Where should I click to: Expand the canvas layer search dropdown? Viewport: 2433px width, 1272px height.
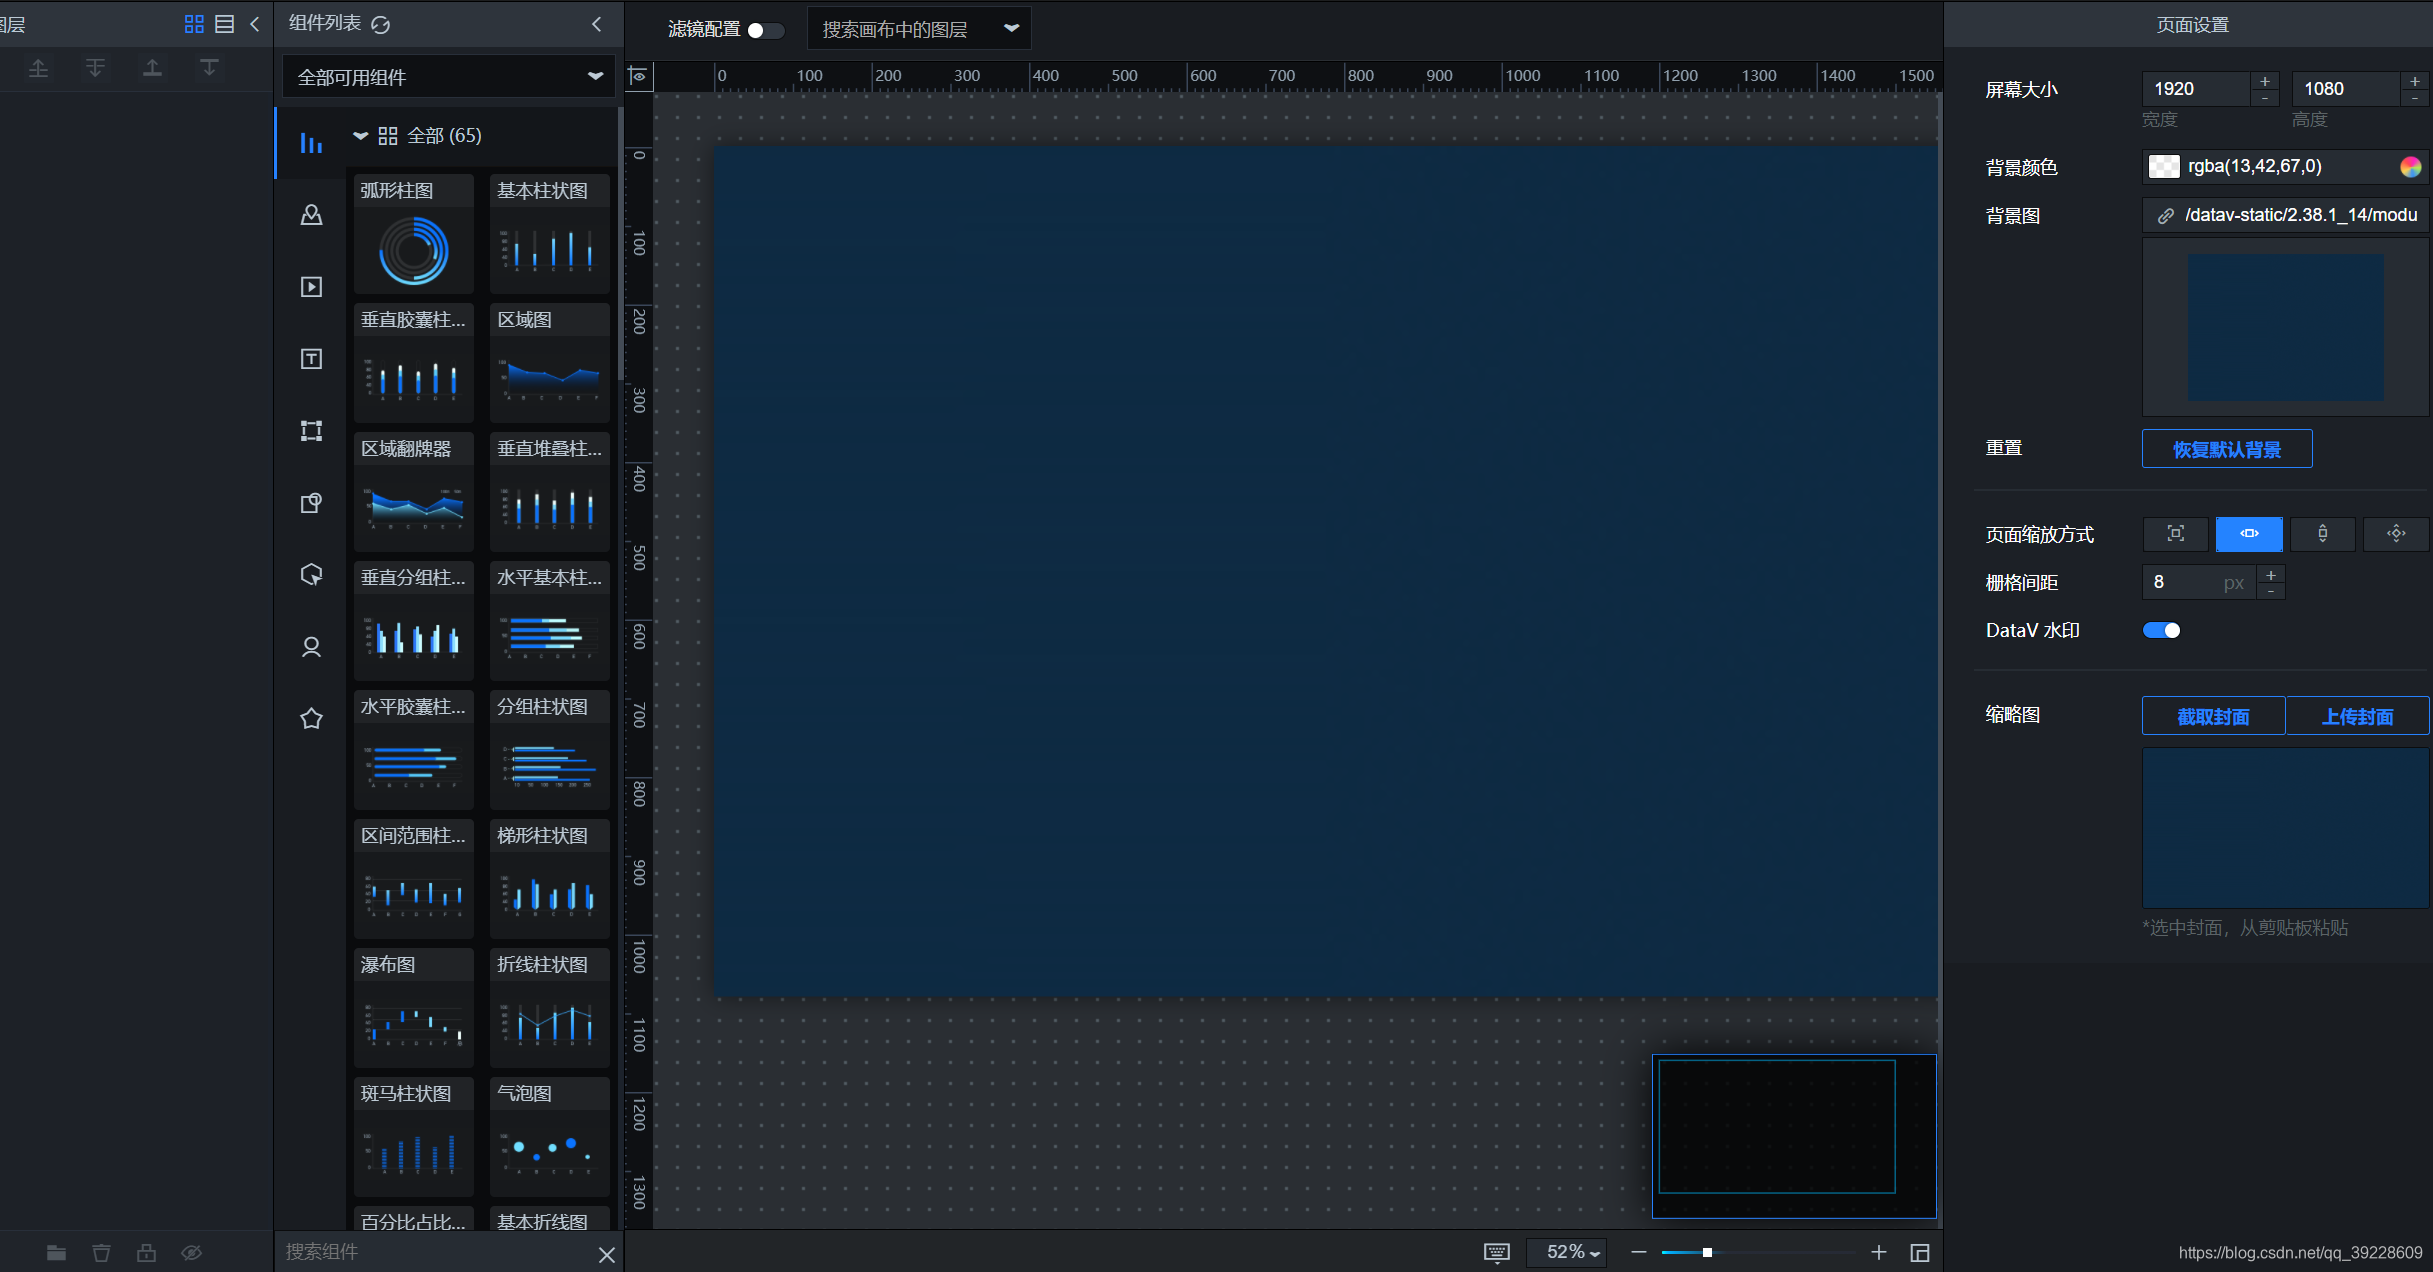pos(1011,29)
